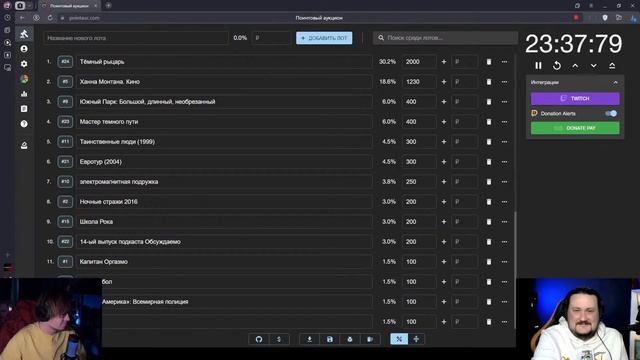Click the timer display 23:37:79

(573, 44)
